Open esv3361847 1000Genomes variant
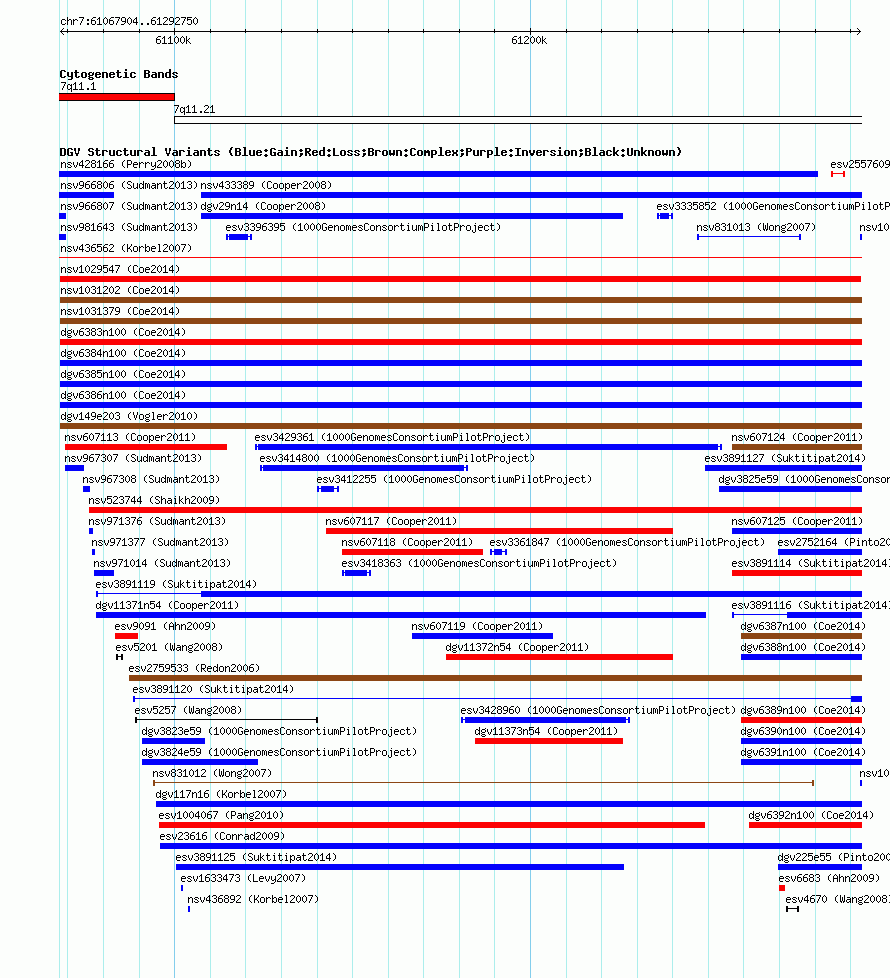Image resolution: width=890 pixels, height=978 pixels. point(498,552)
